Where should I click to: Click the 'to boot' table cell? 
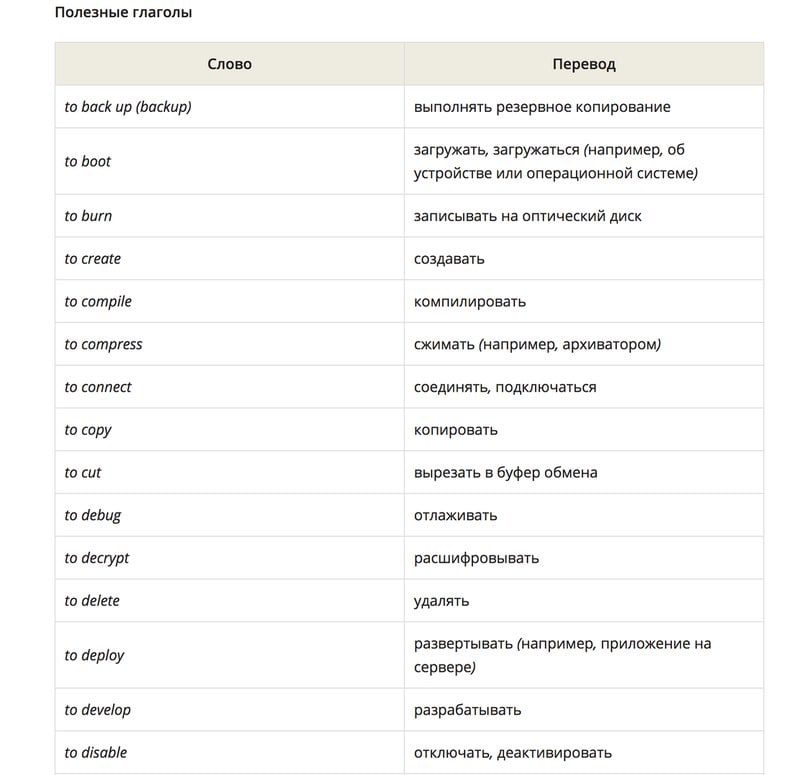click(x=230, y=161)
